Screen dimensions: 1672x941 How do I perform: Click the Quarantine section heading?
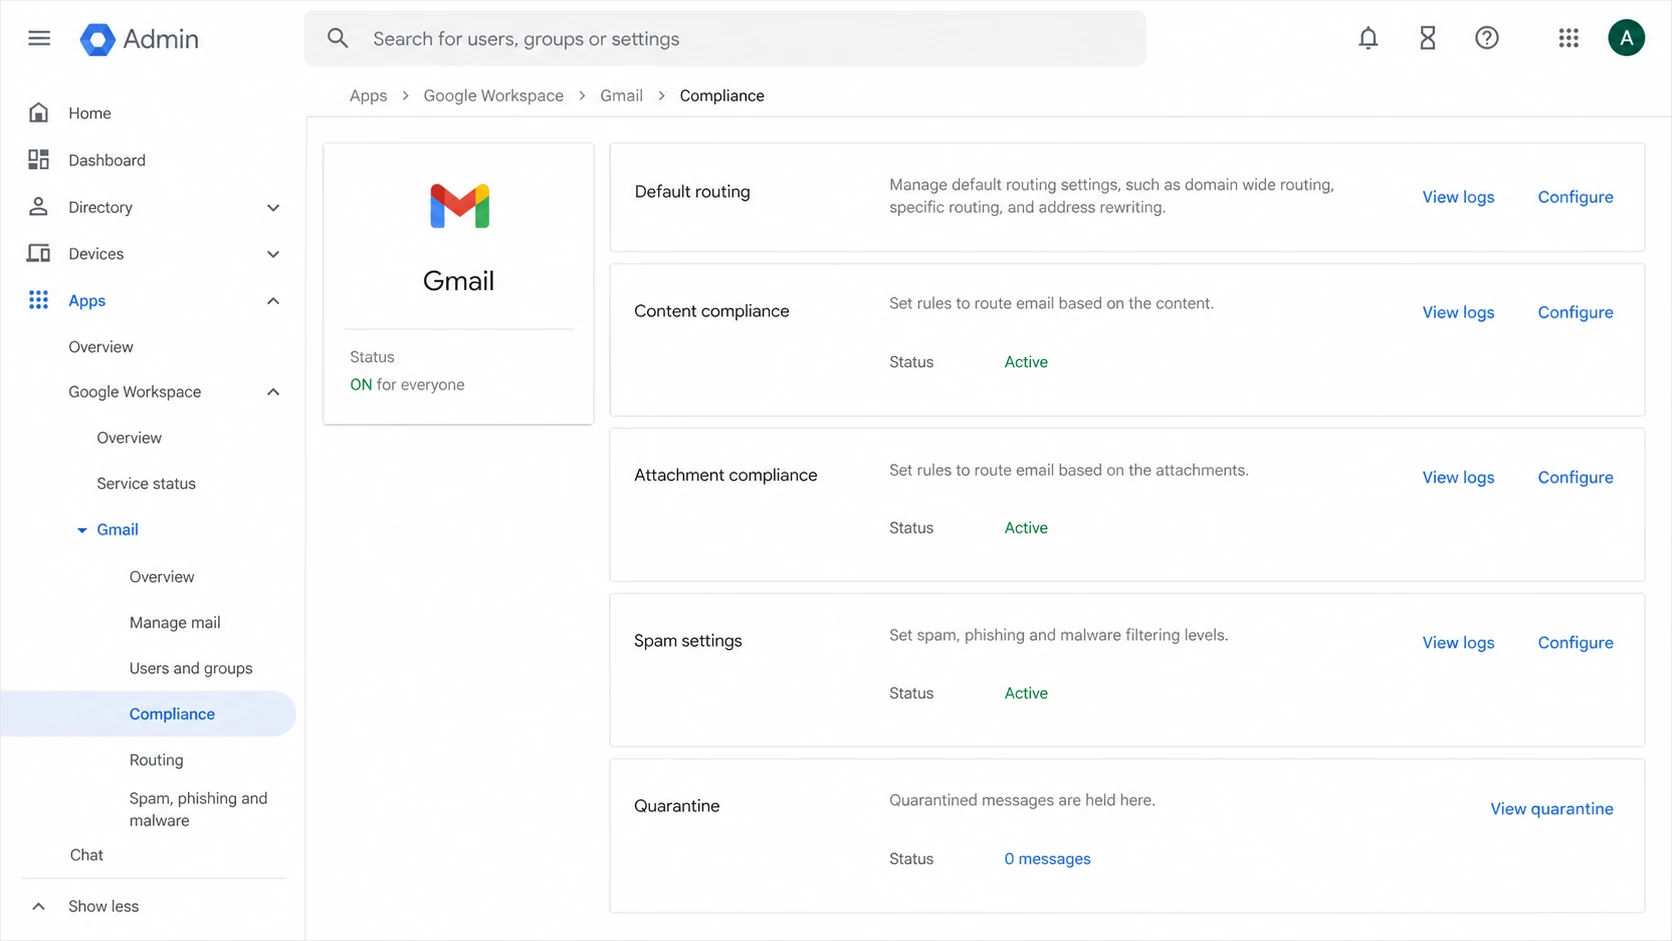[677, 806]
